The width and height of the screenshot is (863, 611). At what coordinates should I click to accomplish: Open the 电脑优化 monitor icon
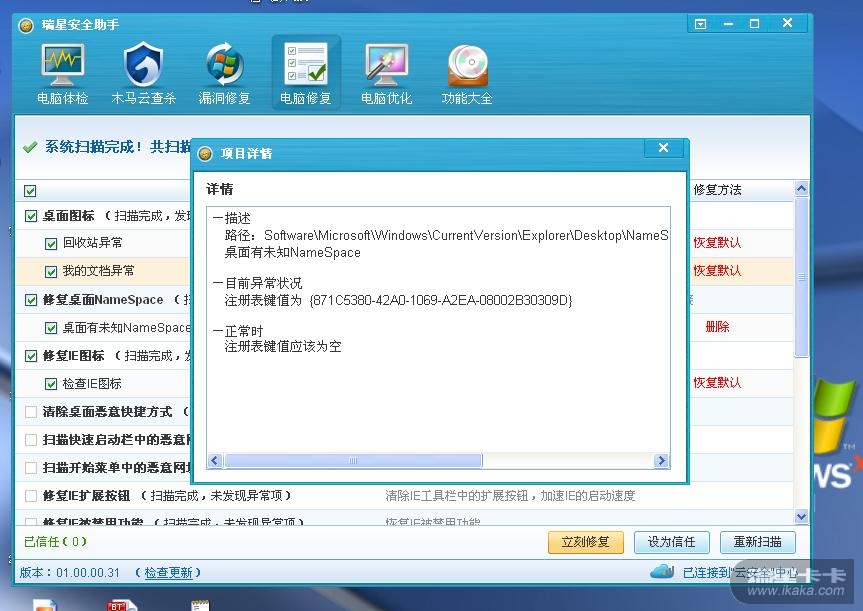pos(386,73)
